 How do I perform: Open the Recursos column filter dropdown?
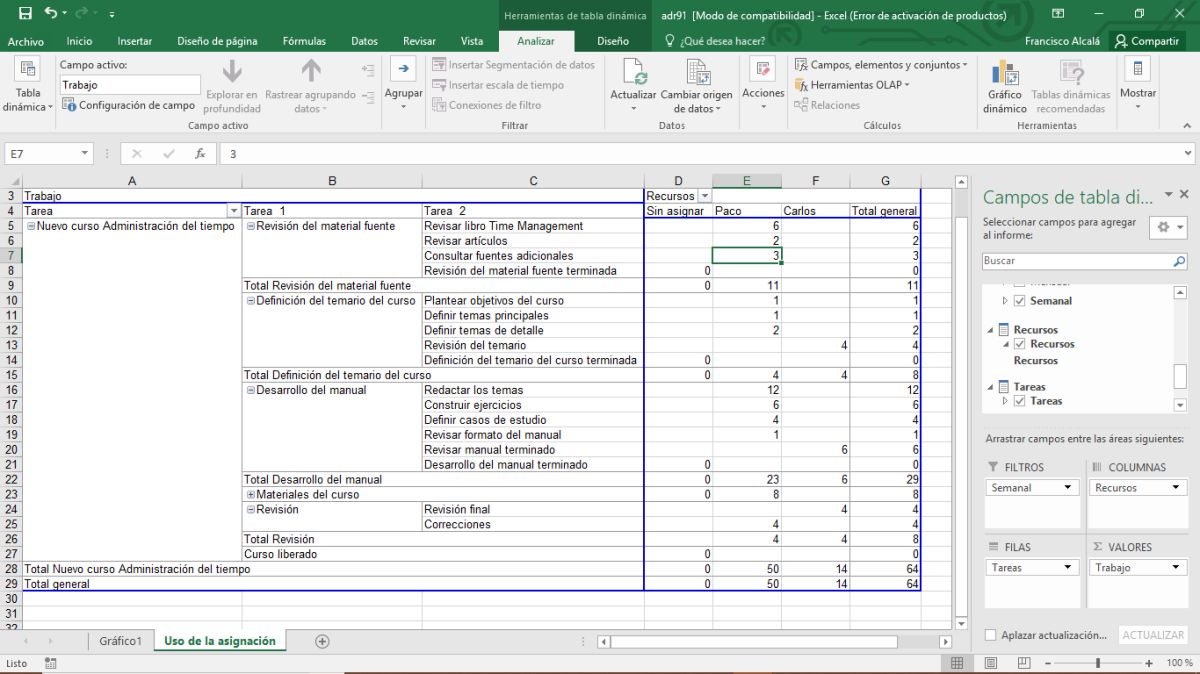[x=704, y=196]
